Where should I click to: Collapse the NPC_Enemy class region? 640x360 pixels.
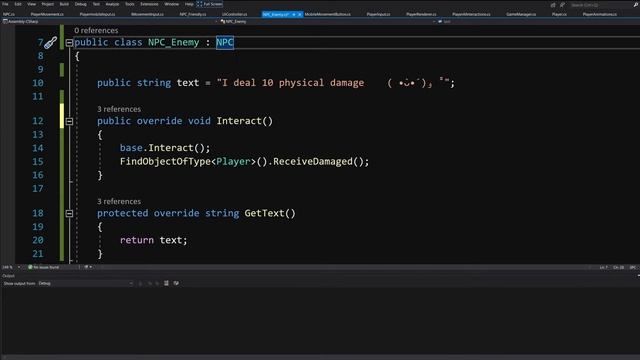pos(69,42)
